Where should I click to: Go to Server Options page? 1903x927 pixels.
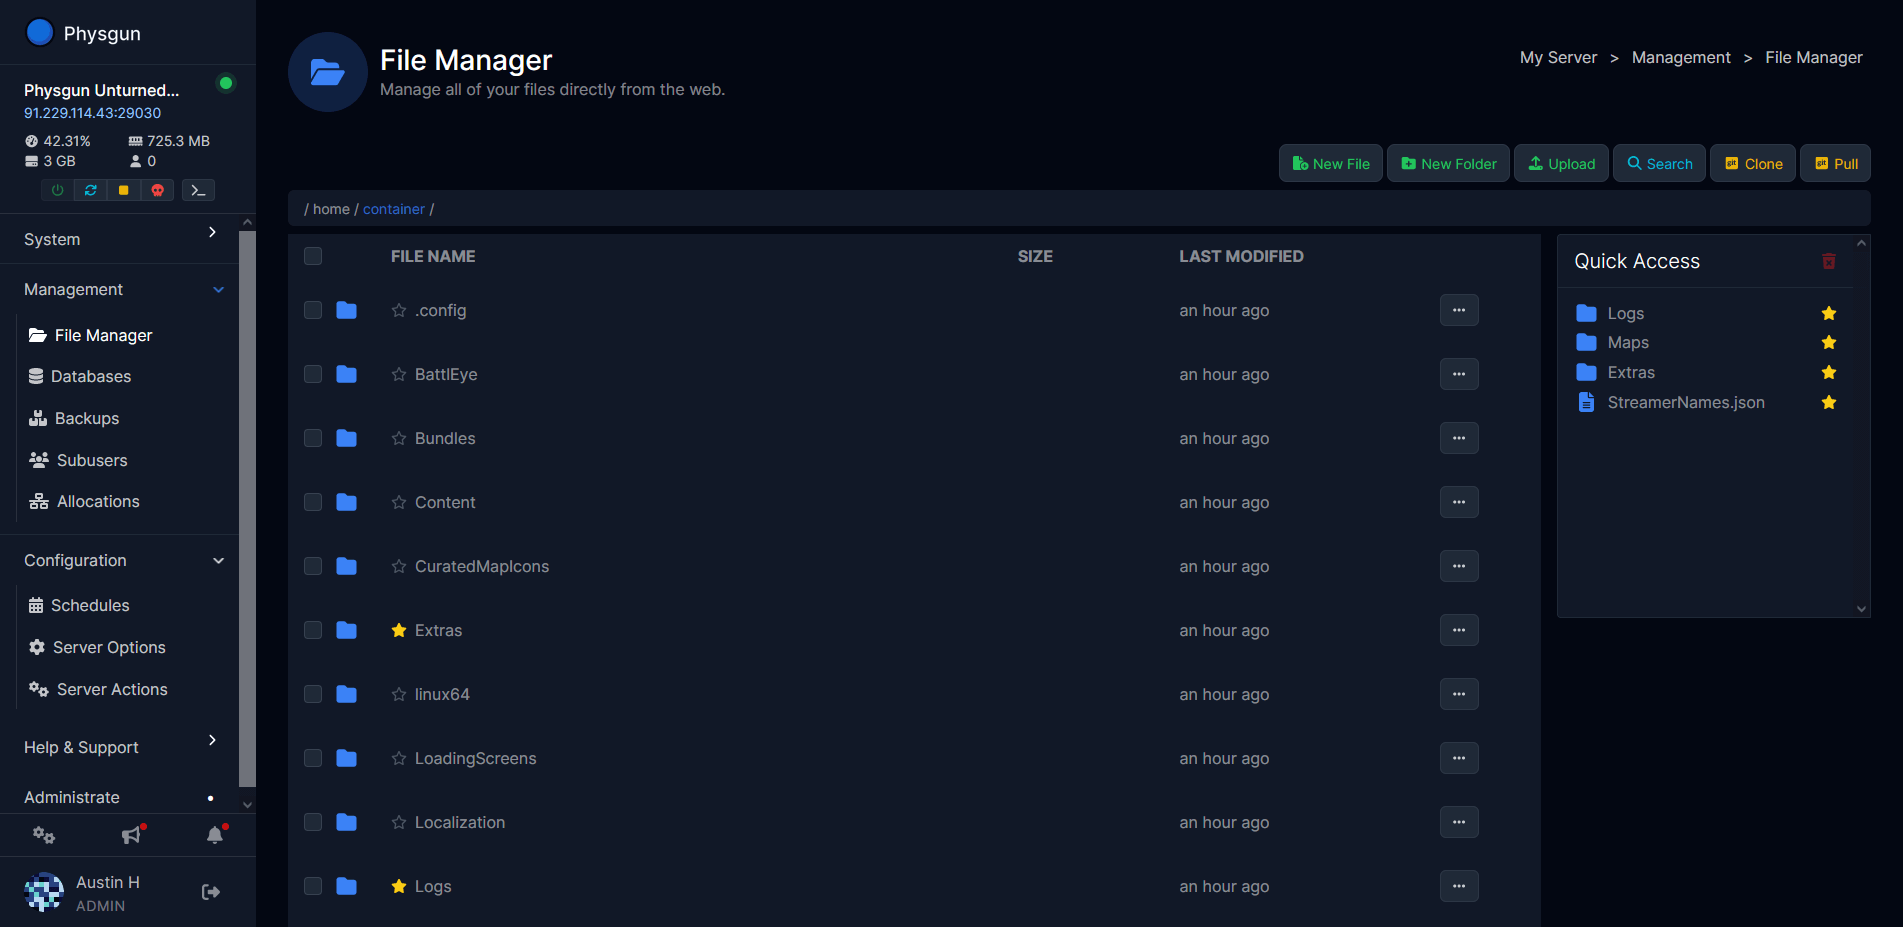(108, 647)
